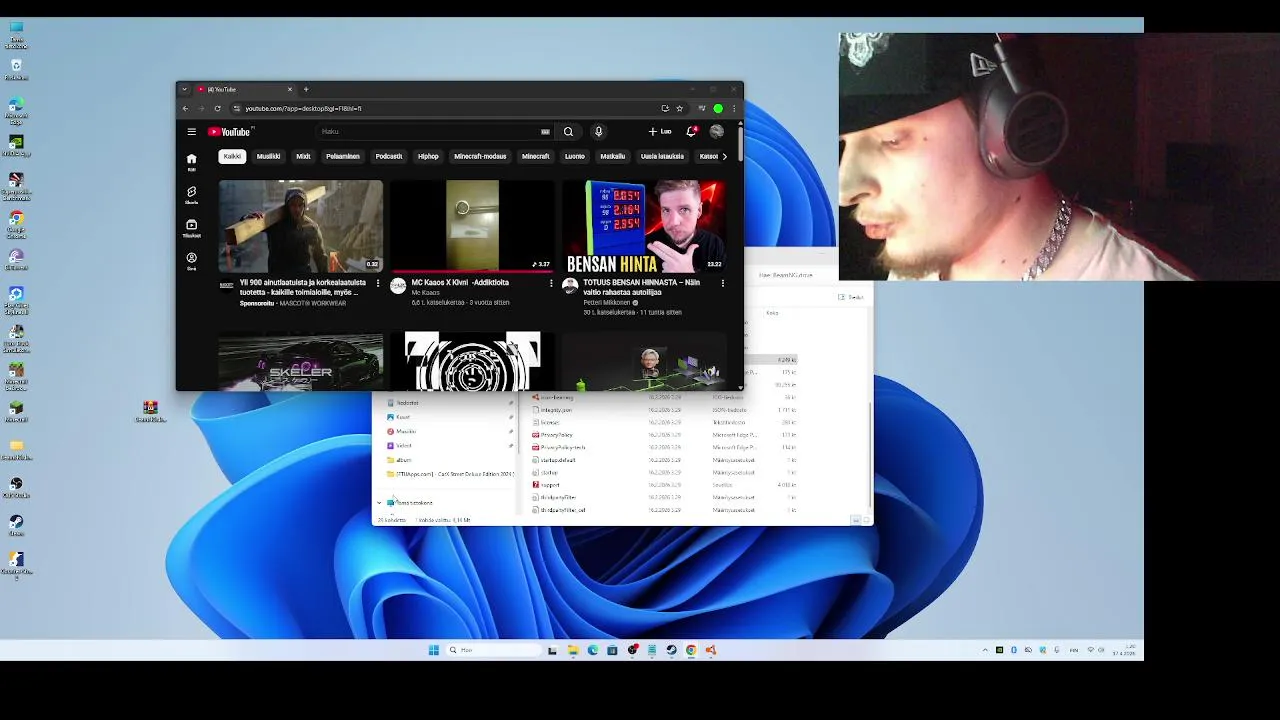Start voice search with microphone icon
Viewport: 1280px width, 720px height.
(x=598, y=132)
